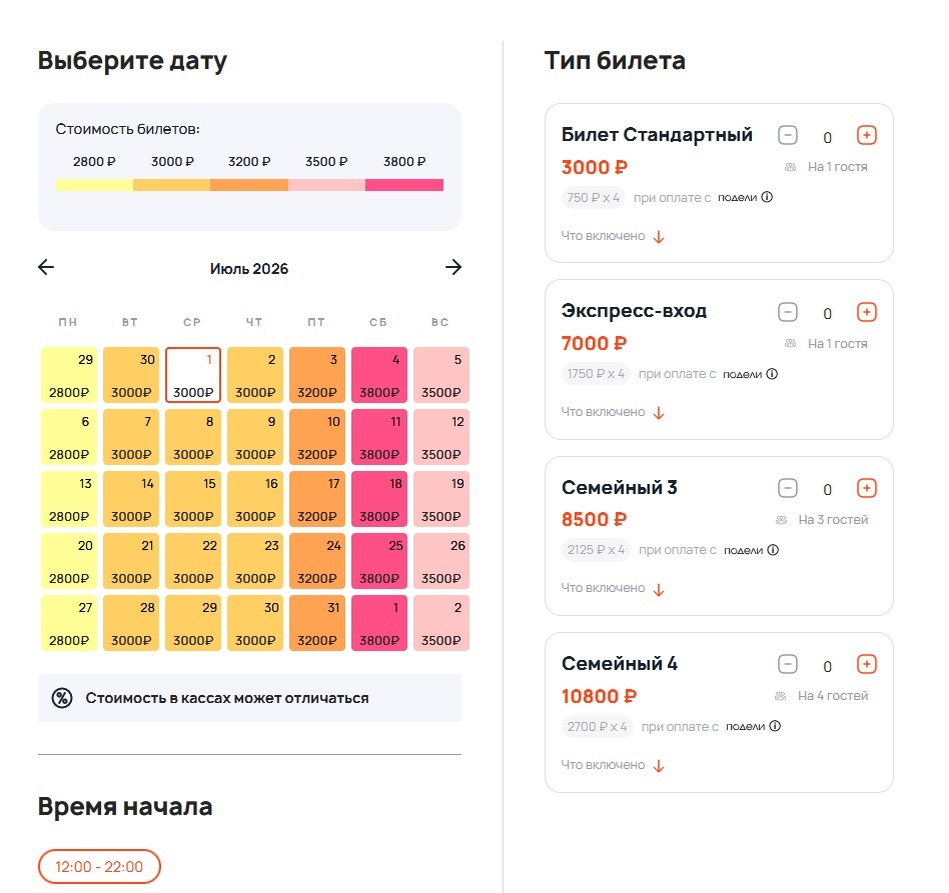Increase Семейный 4 quantity with plus
949x893 pixels.
point(867,664)
